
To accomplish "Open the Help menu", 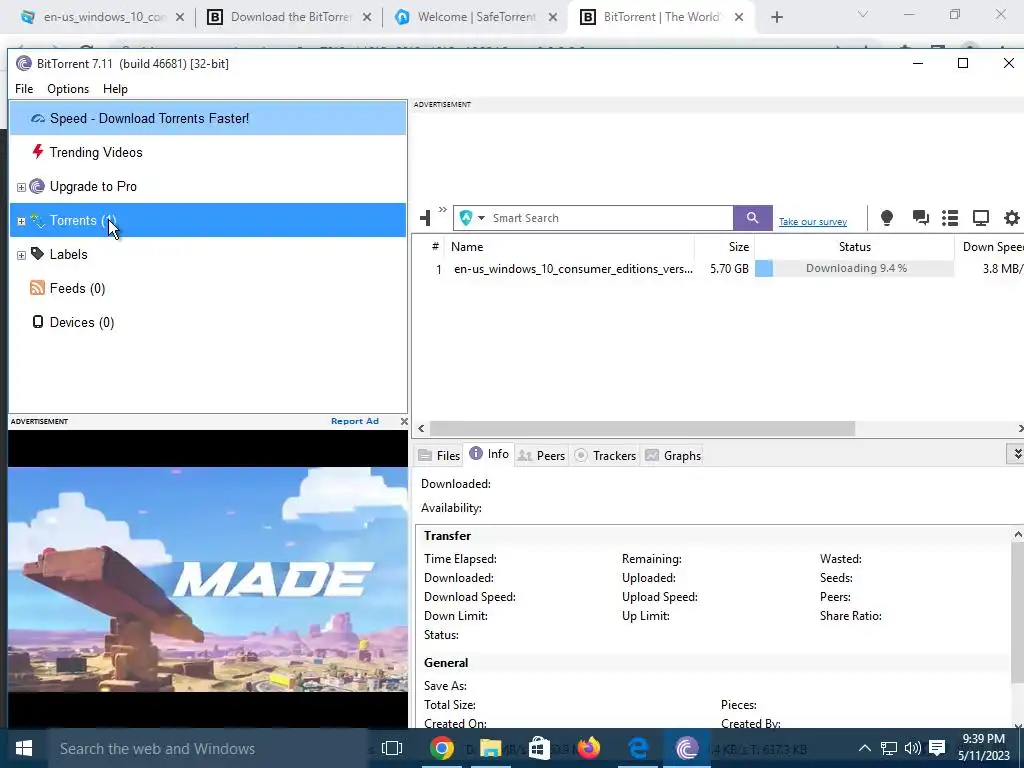I will click(x=115, y=89).
